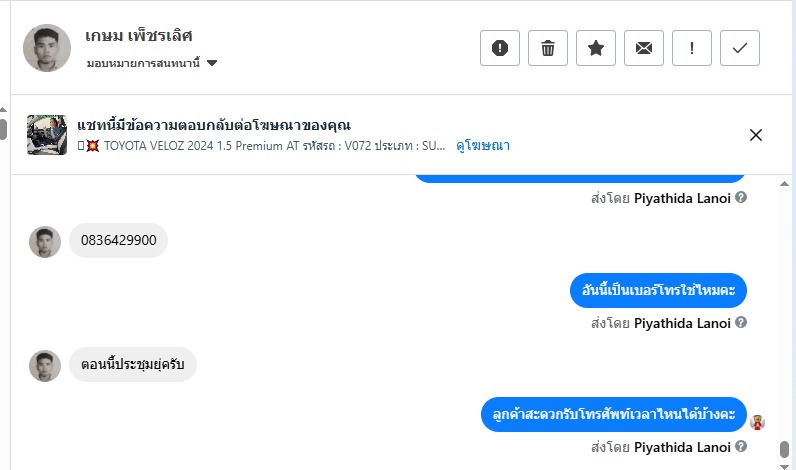
Task: Click the spam report icon button
Action: (x=500, y=48)
